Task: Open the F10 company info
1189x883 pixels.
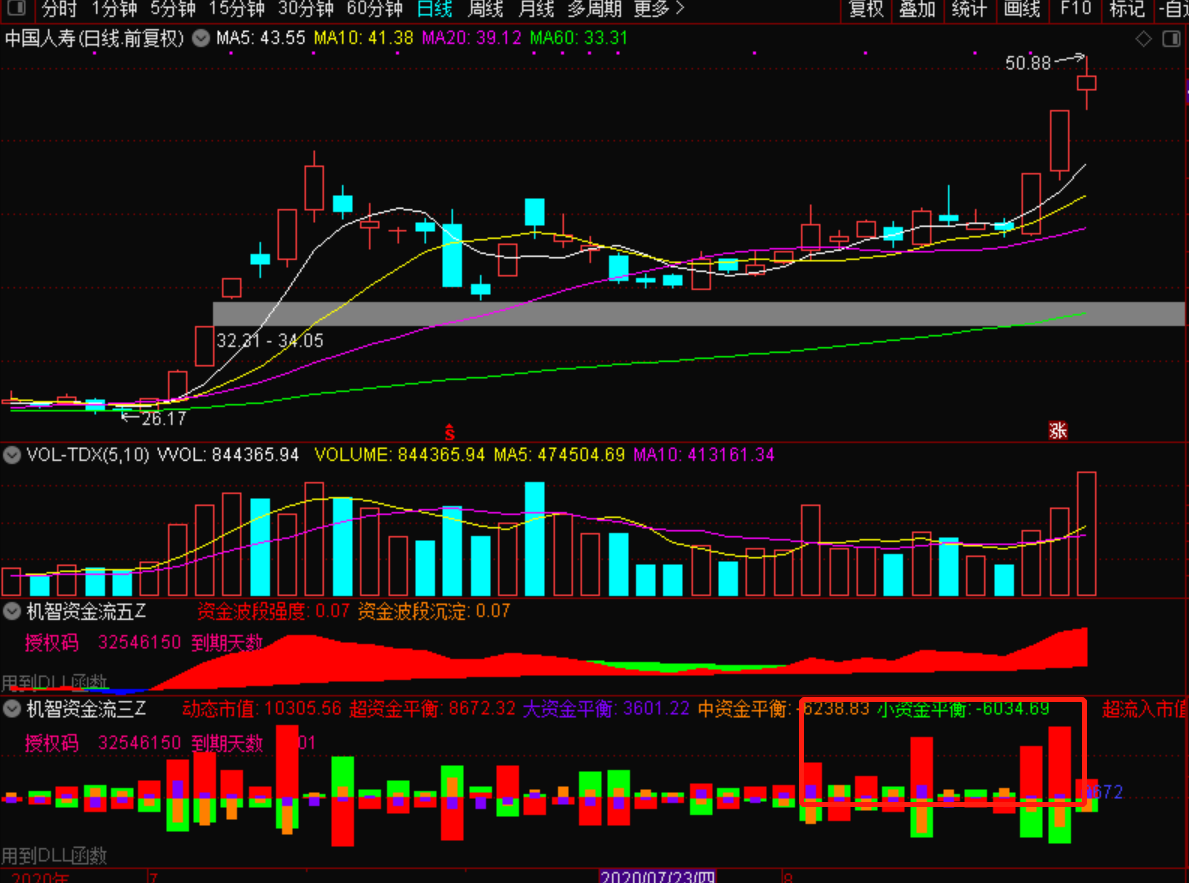Action: 1075,9
